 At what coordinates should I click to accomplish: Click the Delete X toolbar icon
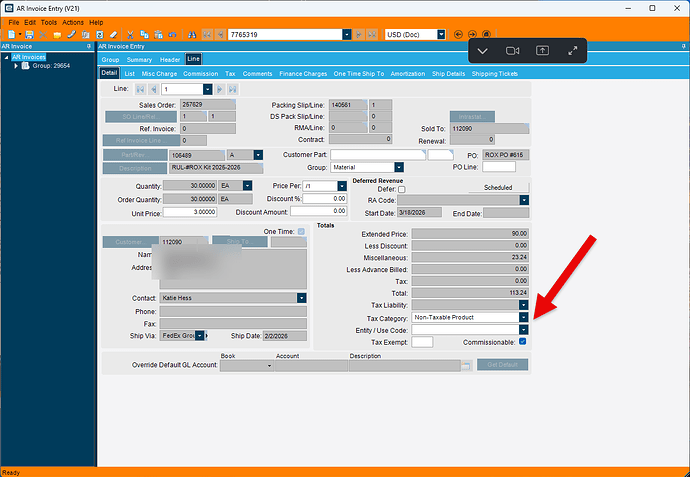[43, 34]
